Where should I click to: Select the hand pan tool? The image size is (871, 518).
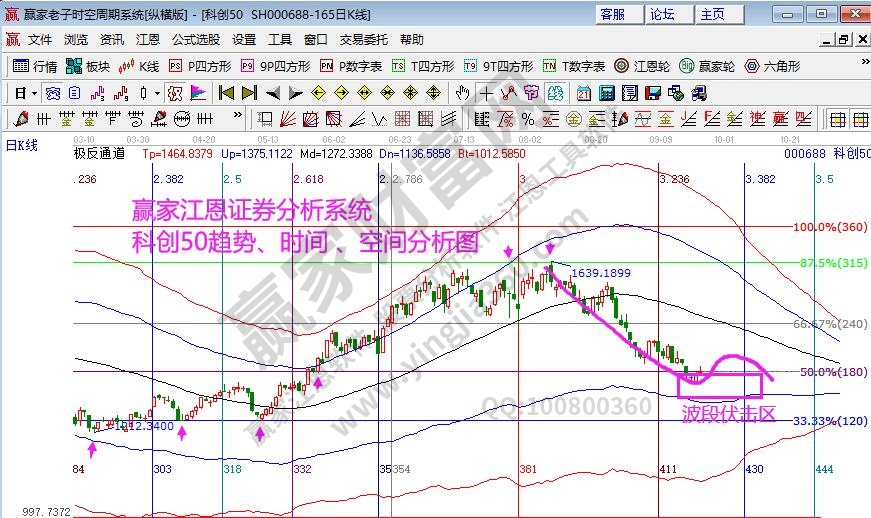(462, 93)
